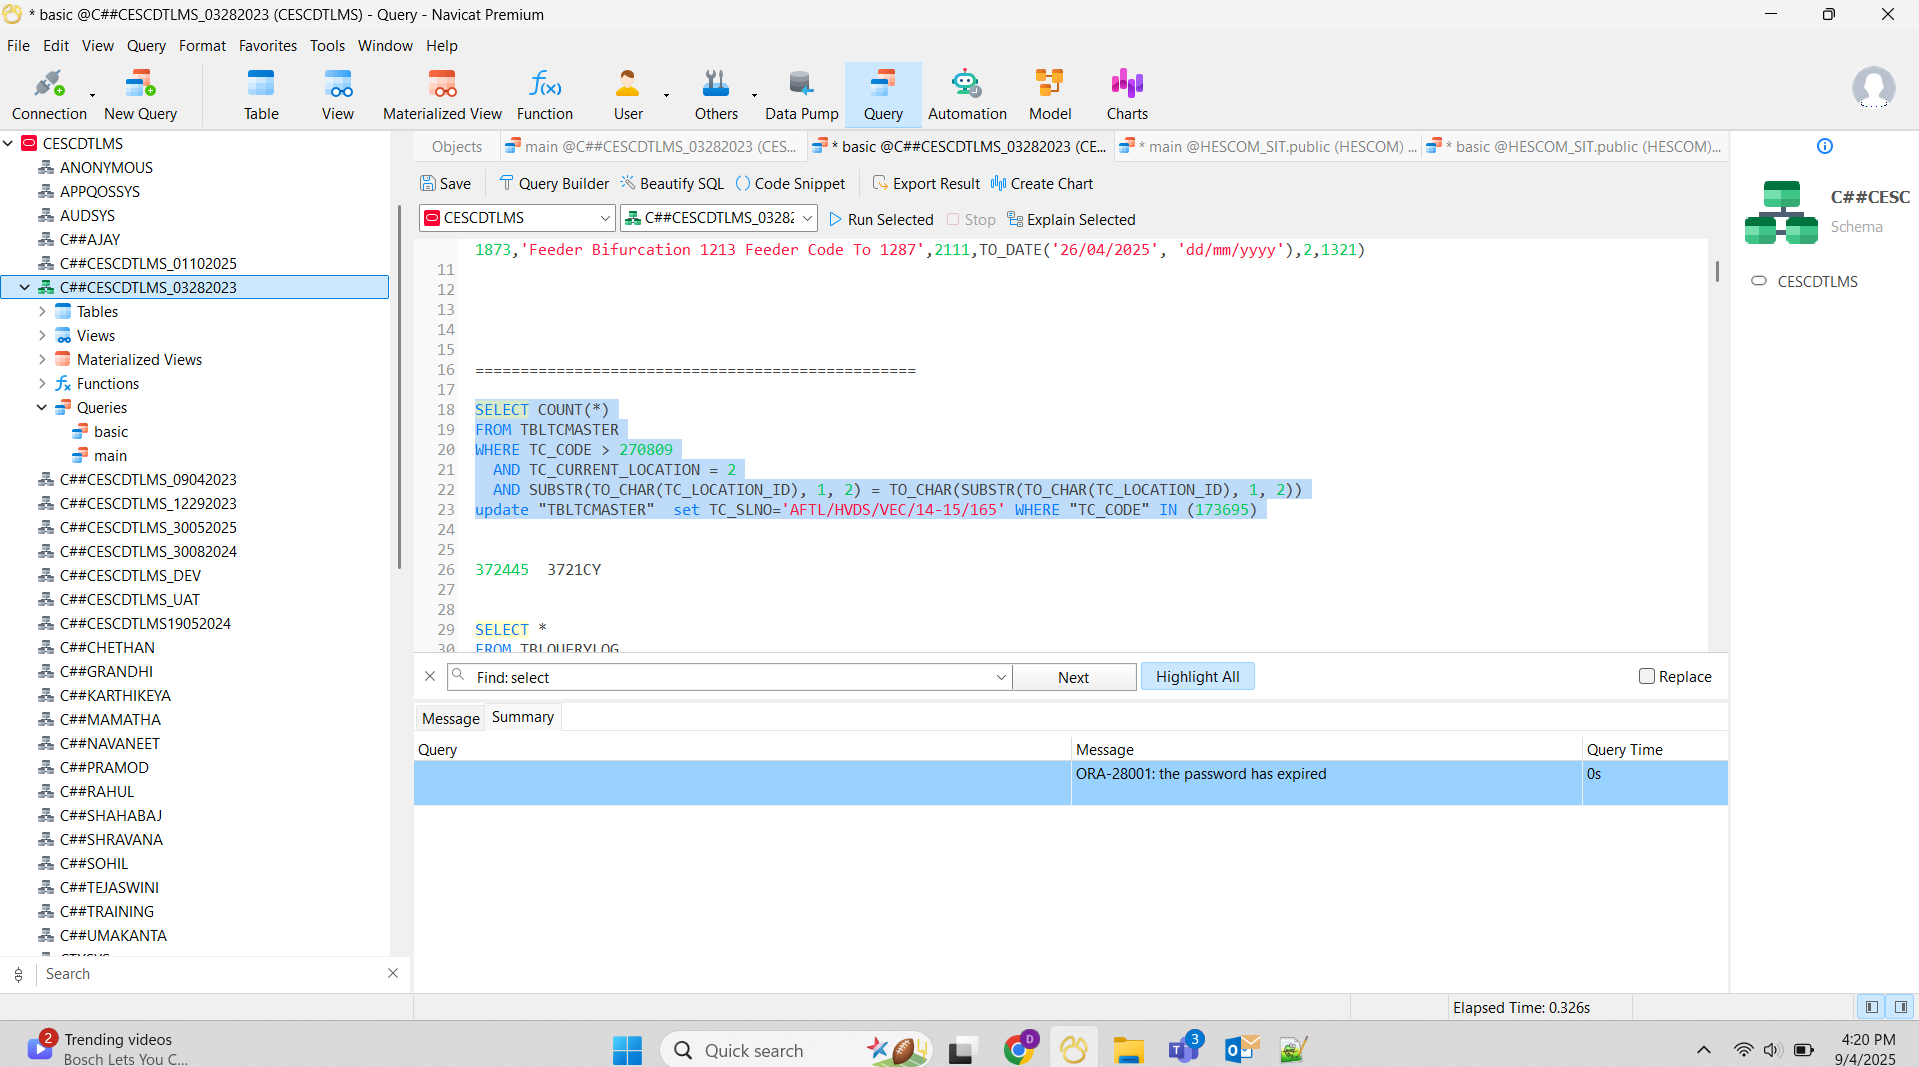Collapse the Queries tree node
The image size is (1919, 1067).
pos(42,408)
